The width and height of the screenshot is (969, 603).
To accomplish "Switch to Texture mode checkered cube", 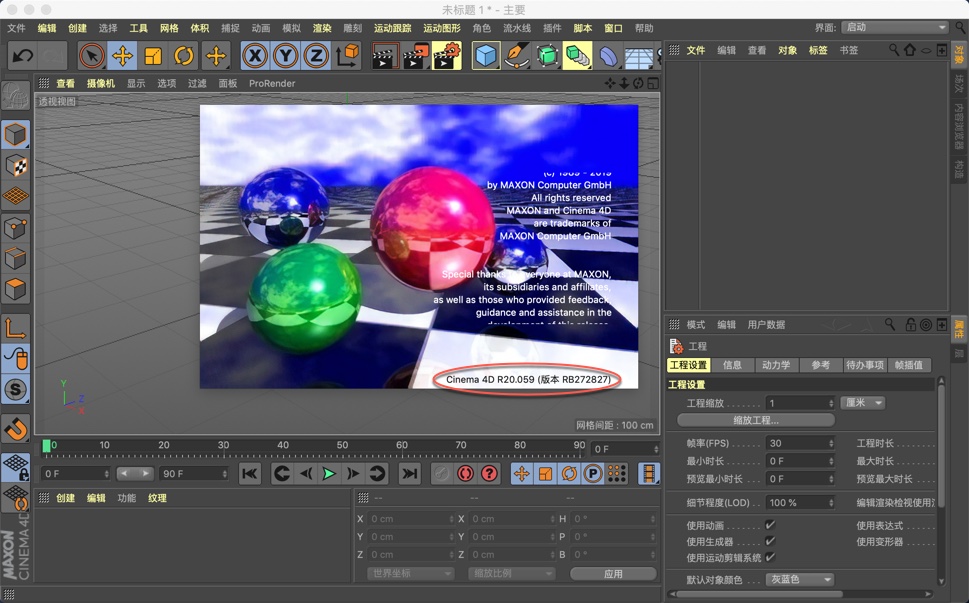I will [15, 166].
